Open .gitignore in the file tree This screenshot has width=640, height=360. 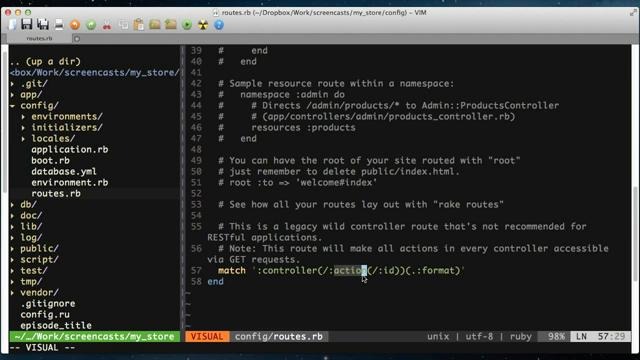point(48,304)
